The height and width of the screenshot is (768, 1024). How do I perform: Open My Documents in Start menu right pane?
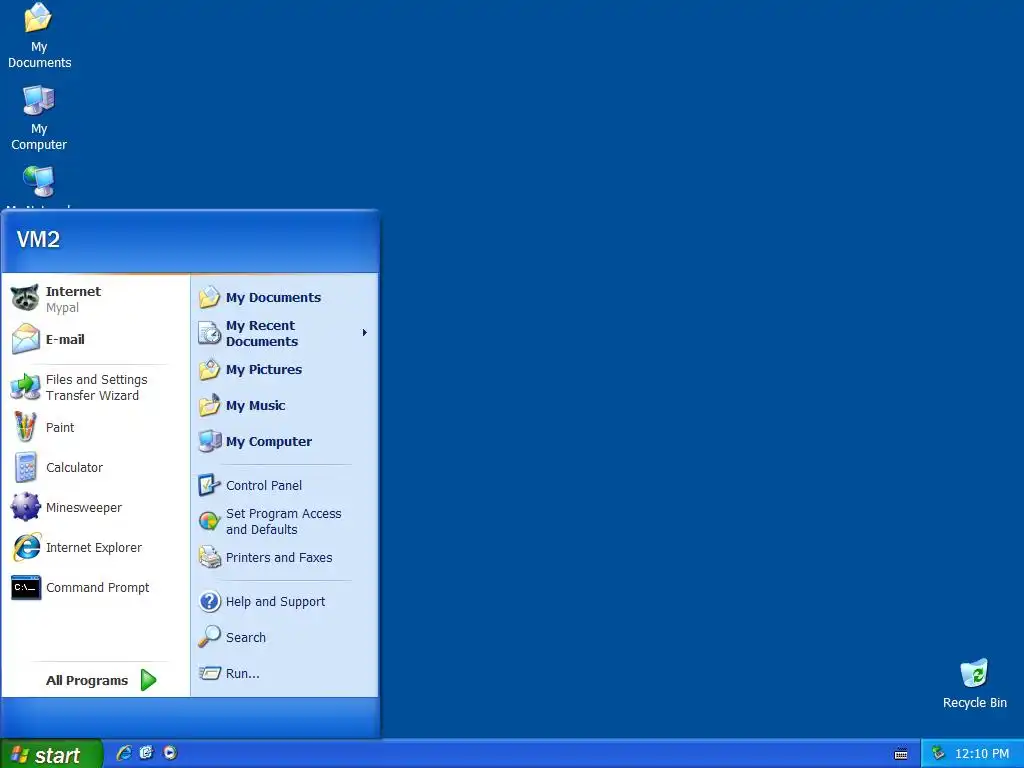pyautogui.click(x=284, y=298)
